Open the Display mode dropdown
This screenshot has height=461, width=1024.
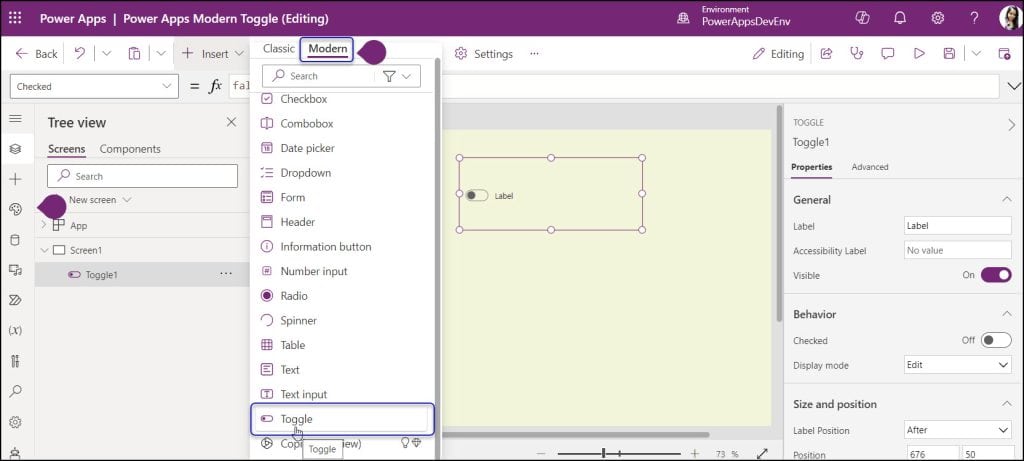957,365
